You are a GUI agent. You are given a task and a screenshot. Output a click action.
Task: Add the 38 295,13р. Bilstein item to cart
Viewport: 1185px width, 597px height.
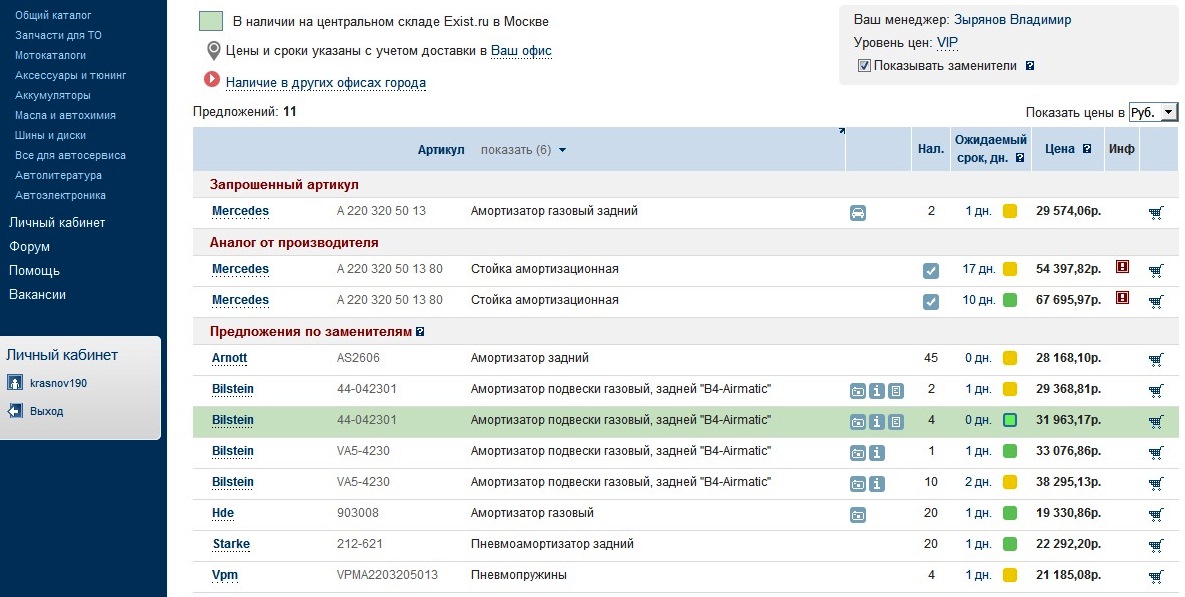[1156, 484]
